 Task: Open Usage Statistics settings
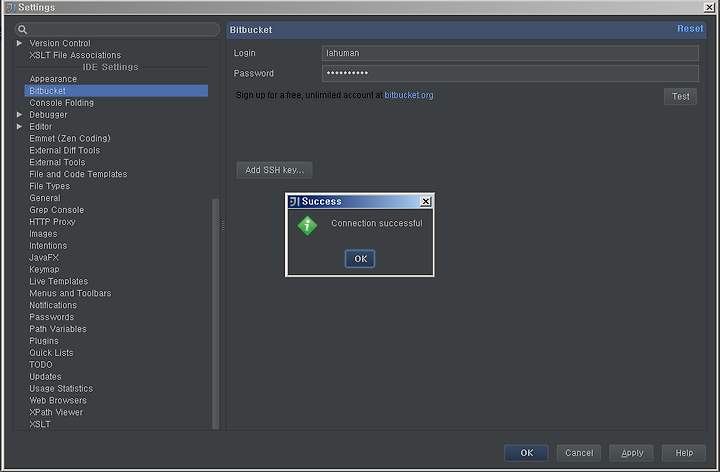61,389
